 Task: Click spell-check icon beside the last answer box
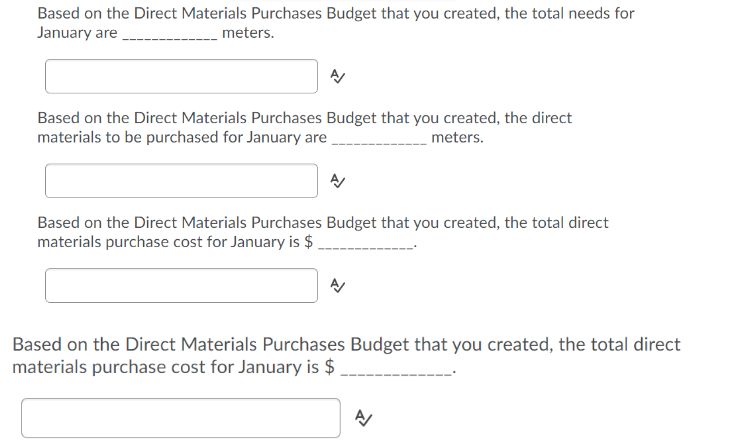366,418
